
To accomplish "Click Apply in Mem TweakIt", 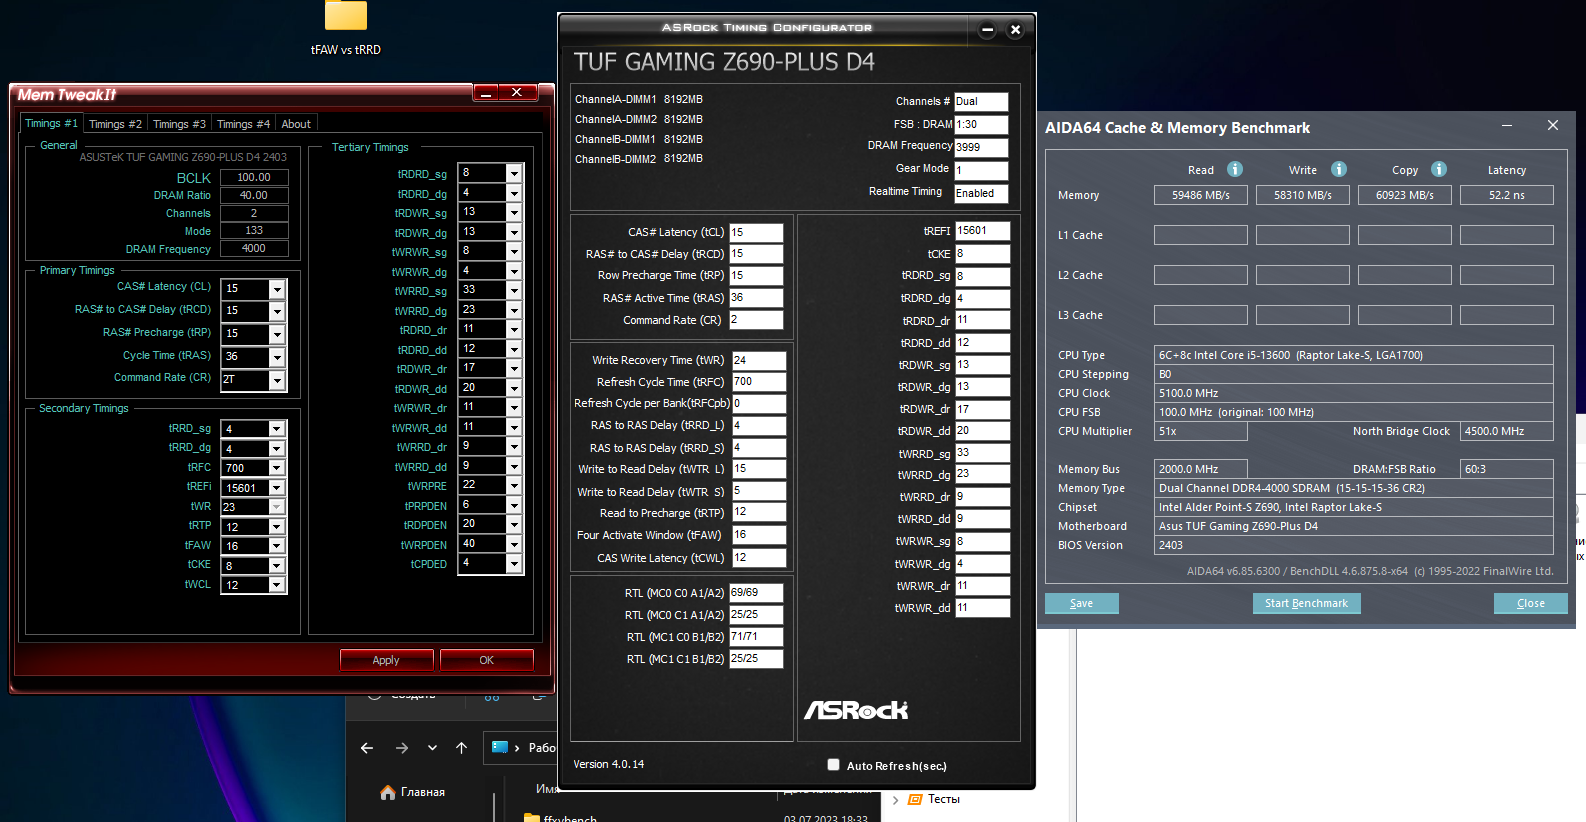I will click(x=386, y=660).
